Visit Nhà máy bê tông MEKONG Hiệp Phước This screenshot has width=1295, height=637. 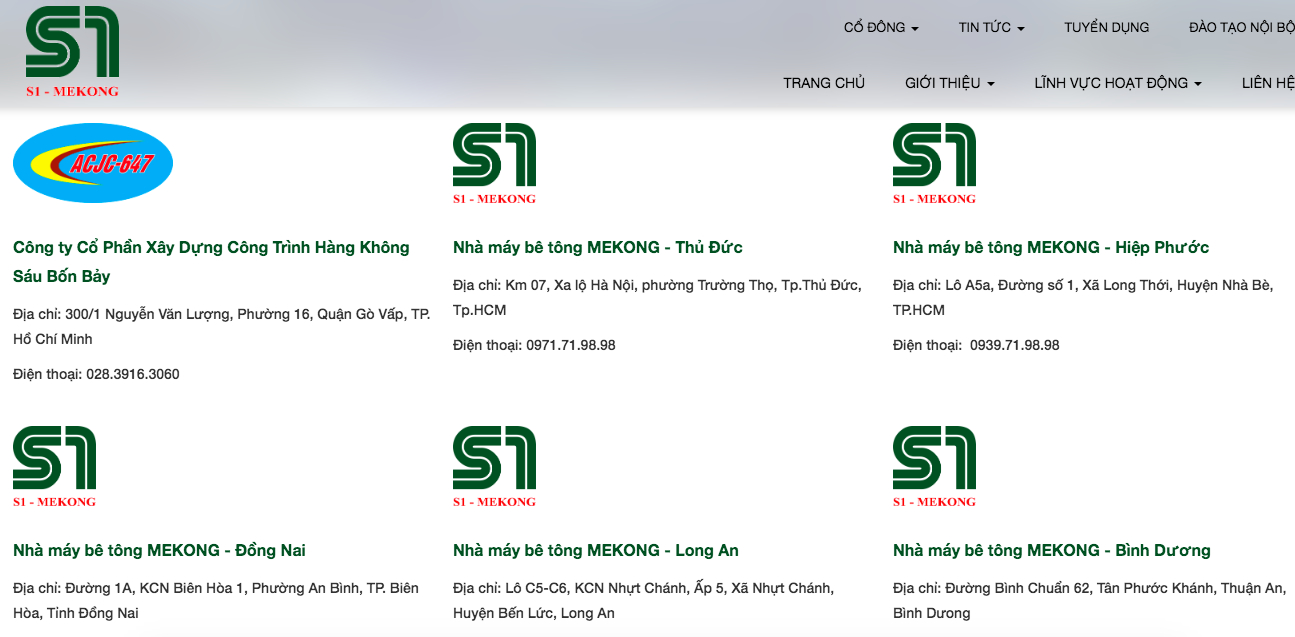[x=1050, y=248]
